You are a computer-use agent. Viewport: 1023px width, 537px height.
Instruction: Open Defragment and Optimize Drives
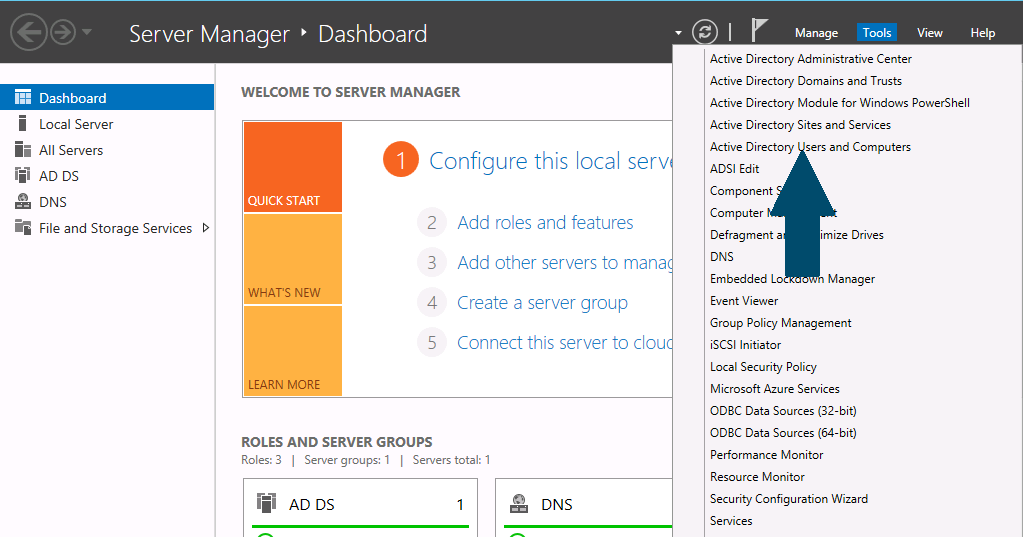(x=797, y=235)
